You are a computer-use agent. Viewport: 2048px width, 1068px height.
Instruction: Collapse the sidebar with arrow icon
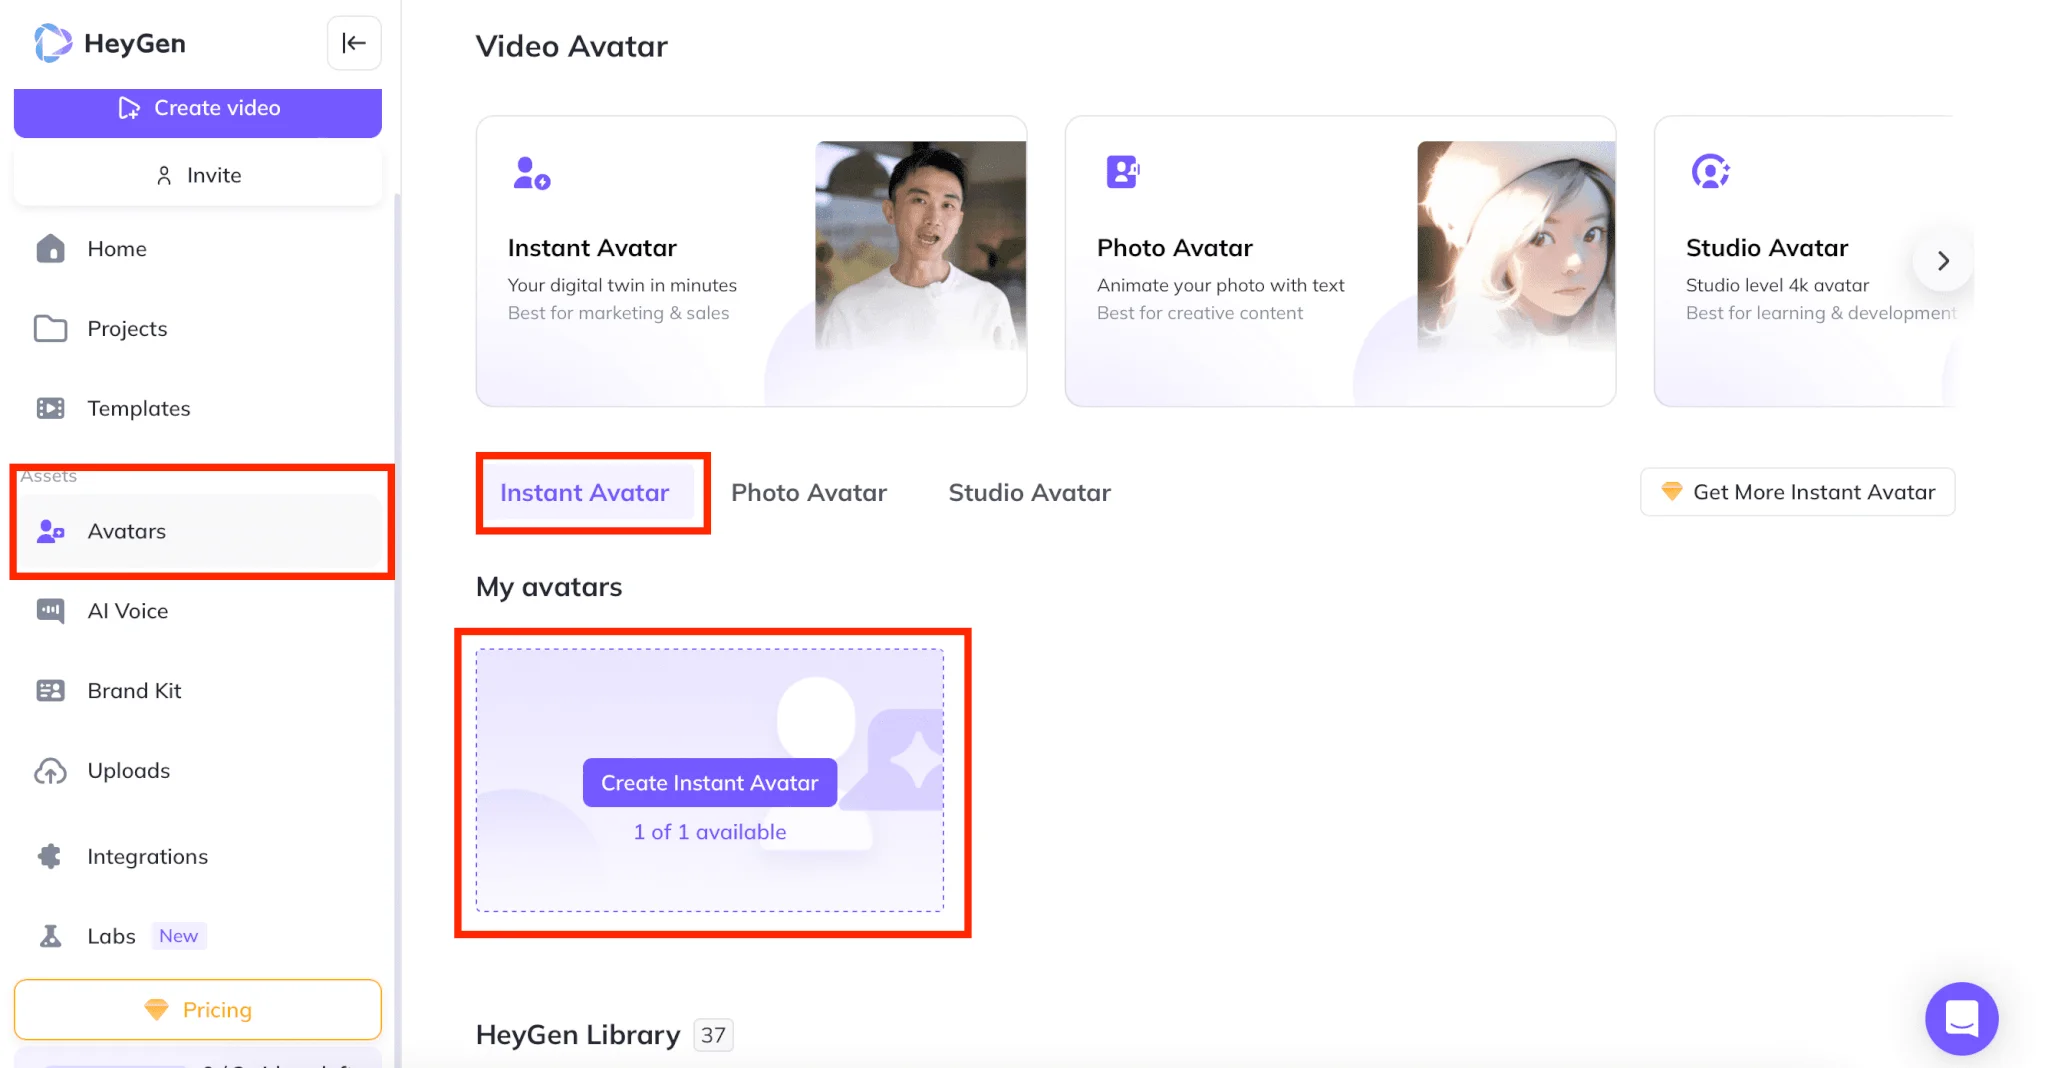coord(354,43)
